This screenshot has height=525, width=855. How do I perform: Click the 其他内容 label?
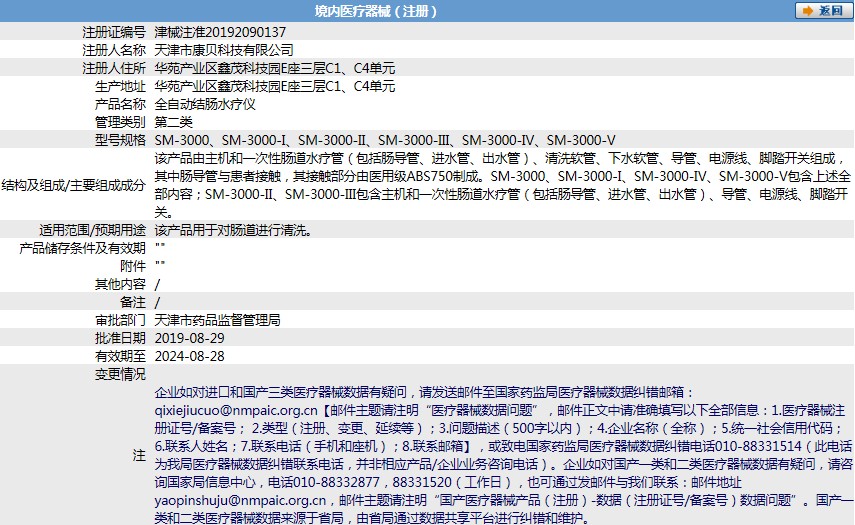[121, 284]
